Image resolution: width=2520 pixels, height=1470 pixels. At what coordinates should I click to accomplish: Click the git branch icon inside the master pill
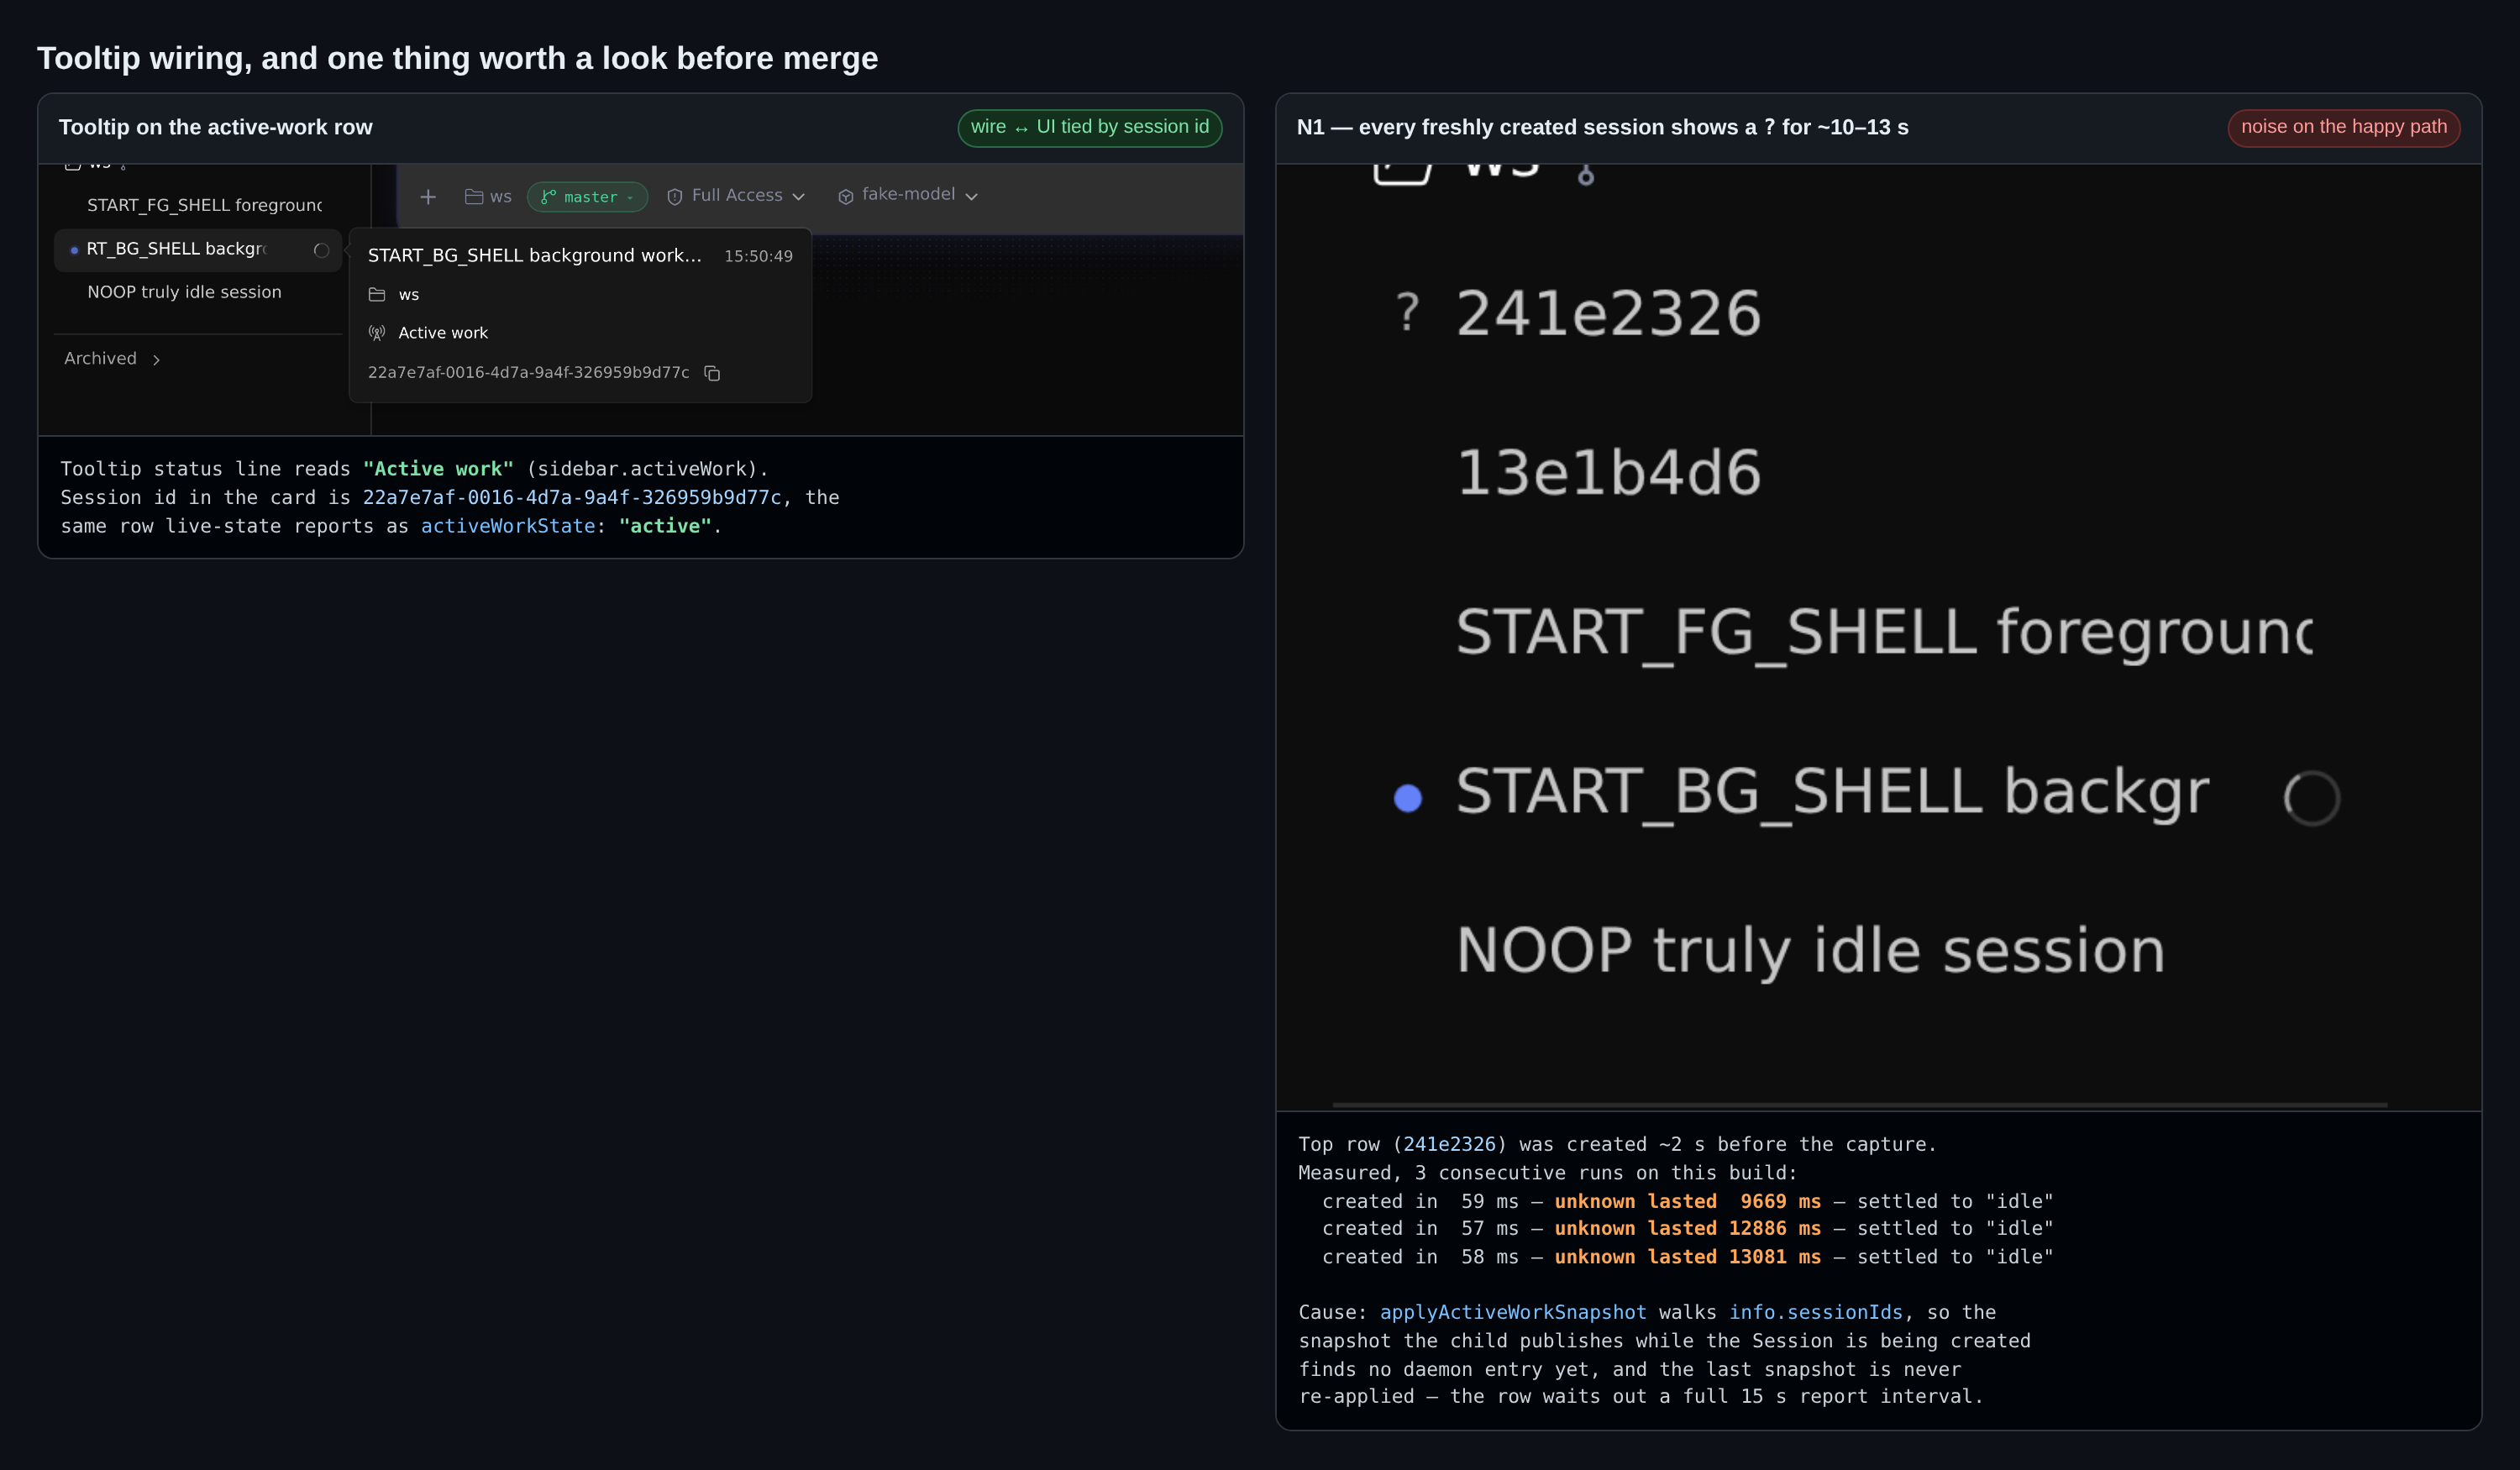coord(548,197)
